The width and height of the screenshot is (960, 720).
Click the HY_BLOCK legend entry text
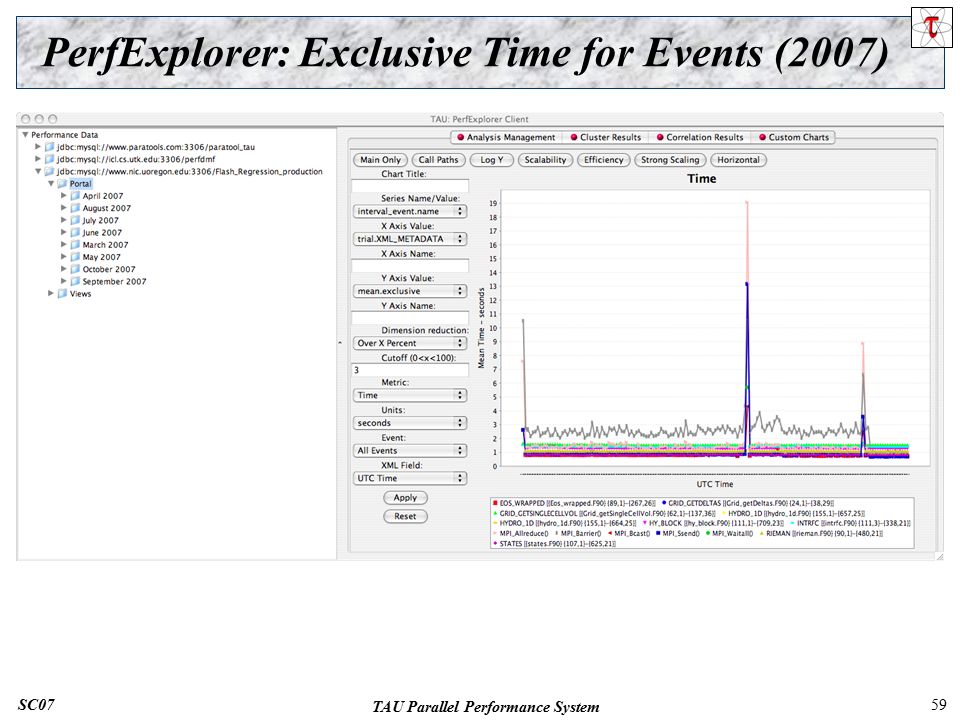click(716, 523)
